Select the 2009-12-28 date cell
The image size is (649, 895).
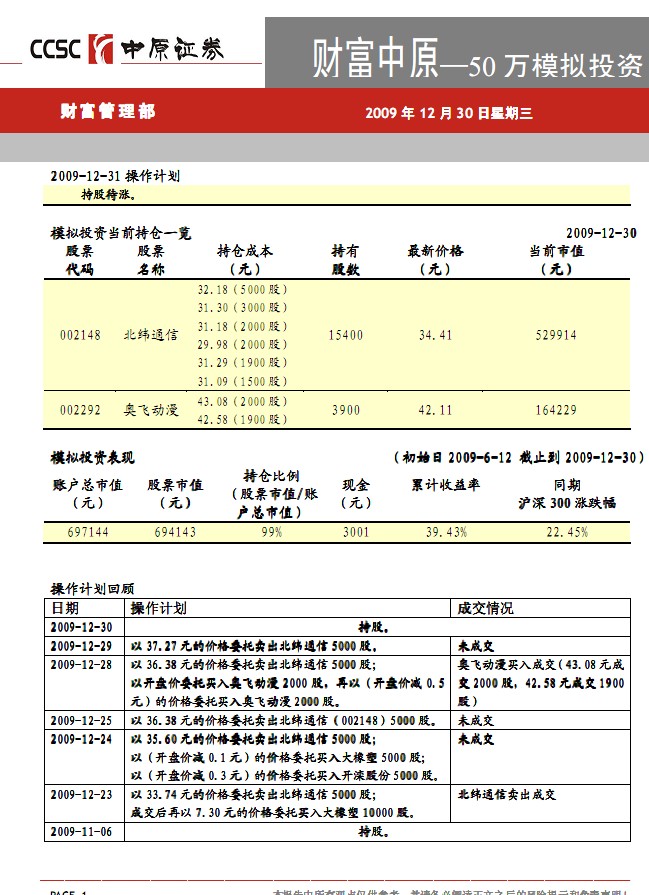tap(83, 663)
